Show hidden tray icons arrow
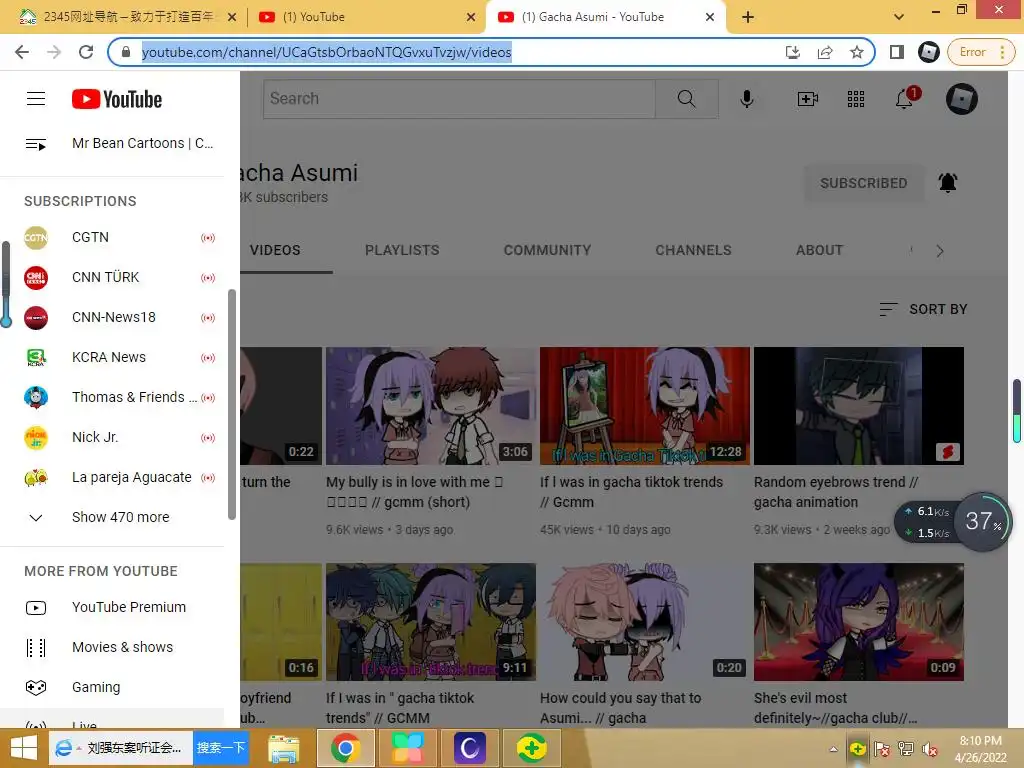The height and width of the screenshot is (768, 1024). coord(833,749)
